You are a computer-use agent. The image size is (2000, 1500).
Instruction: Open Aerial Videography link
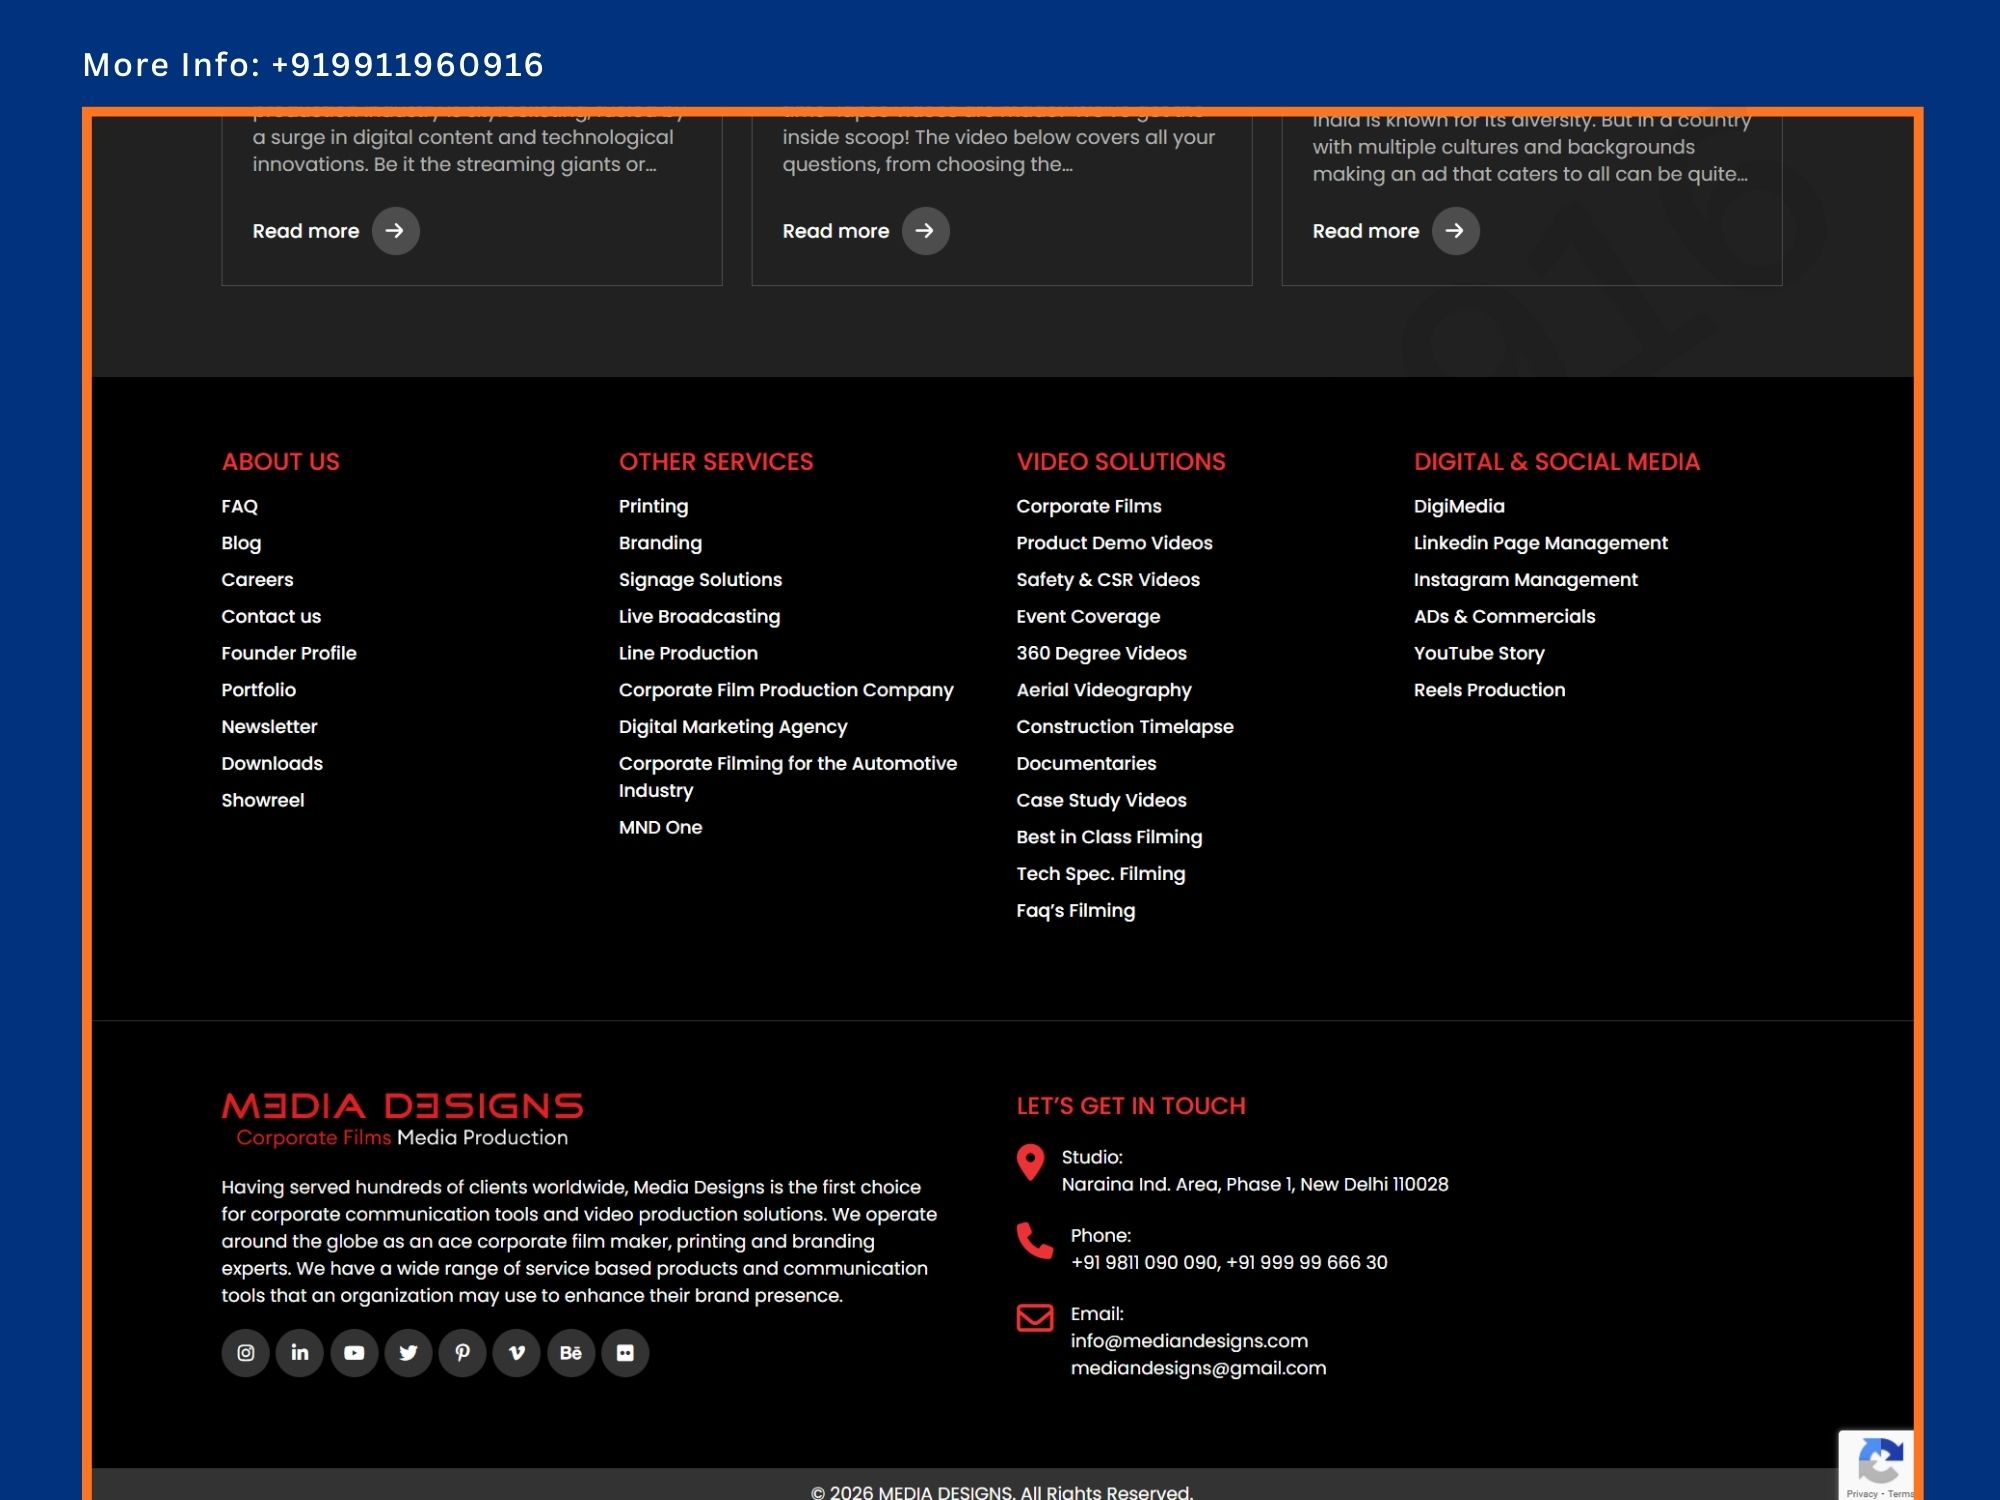pos(1103,690)
